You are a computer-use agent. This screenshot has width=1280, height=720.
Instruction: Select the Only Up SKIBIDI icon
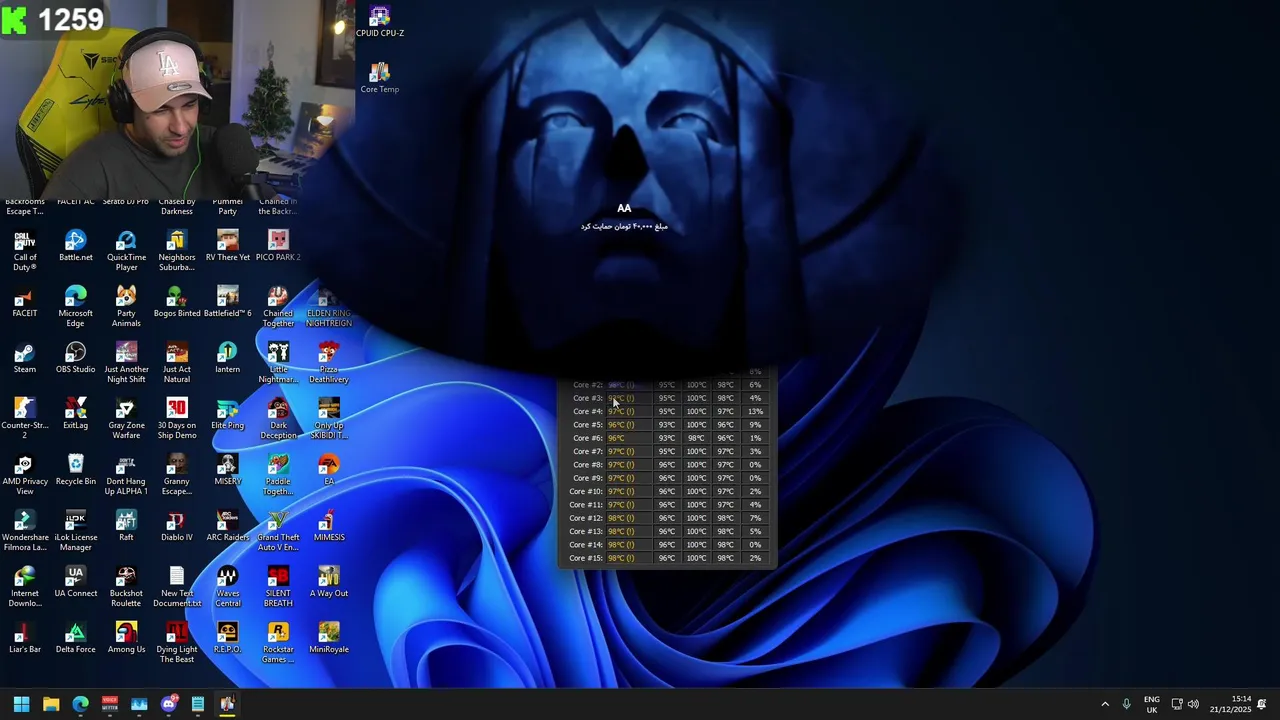(x=329, y=419)
